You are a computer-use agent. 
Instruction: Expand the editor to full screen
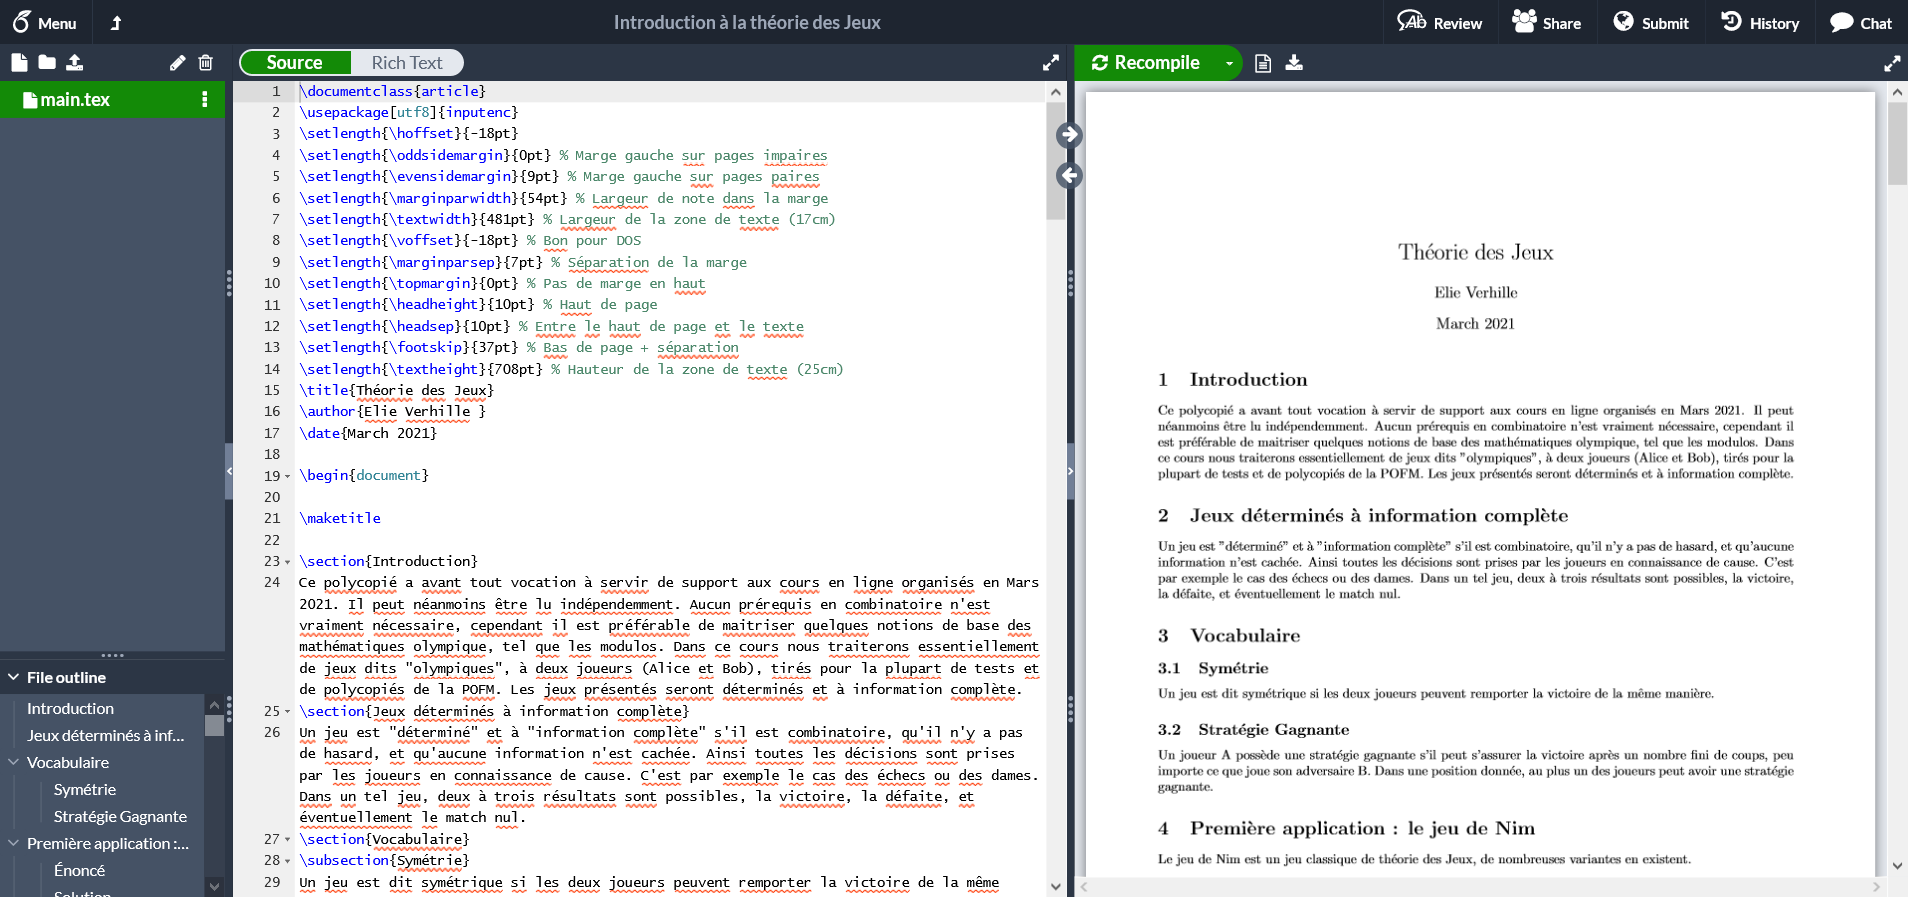tap(1050, 63)
